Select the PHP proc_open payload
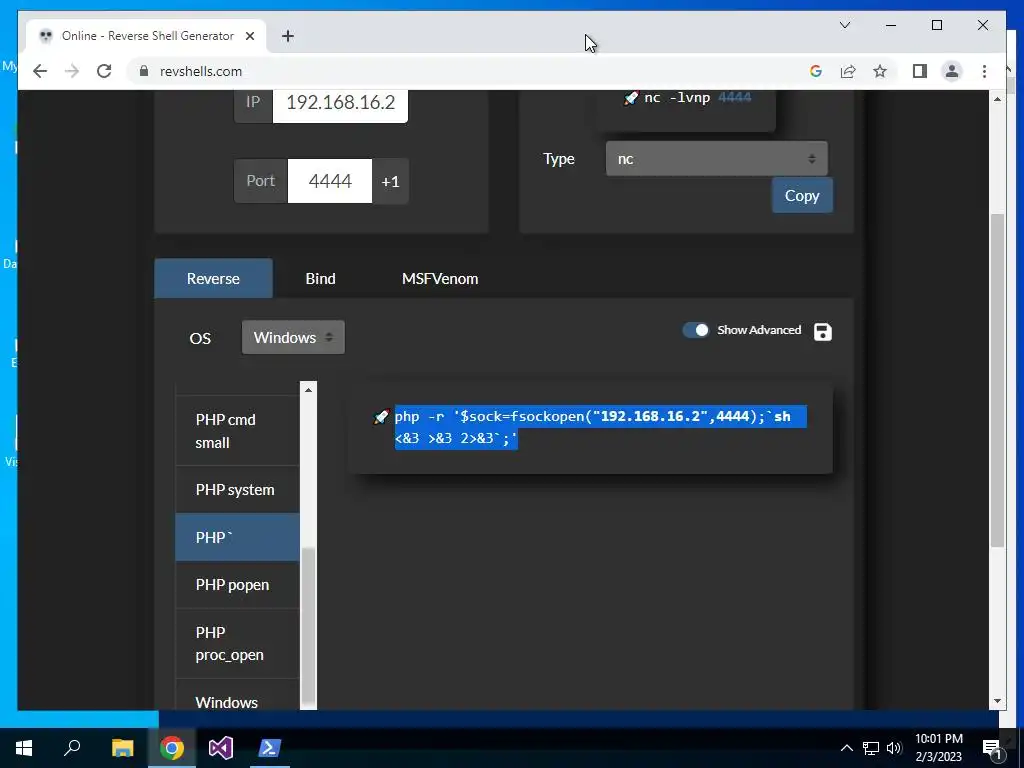Screen dimensions: 1024x768 point(238,644)
